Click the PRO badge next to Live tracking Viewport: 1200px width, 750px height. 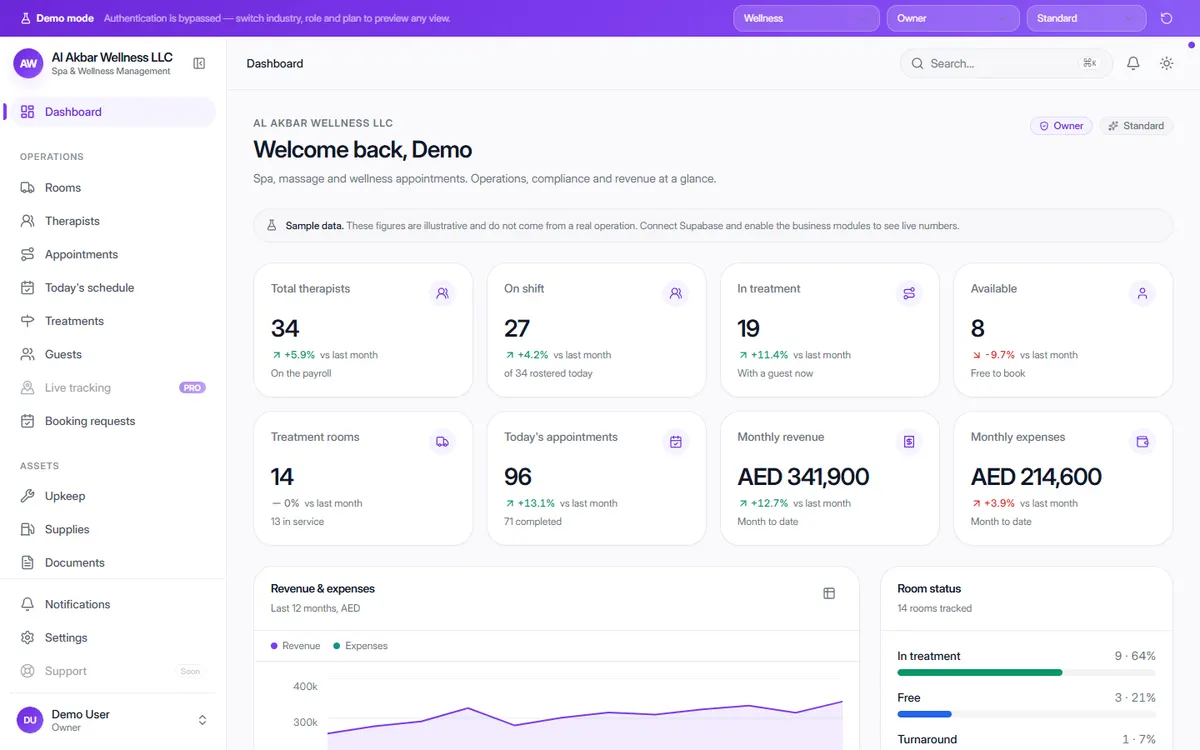pos(192,388)
